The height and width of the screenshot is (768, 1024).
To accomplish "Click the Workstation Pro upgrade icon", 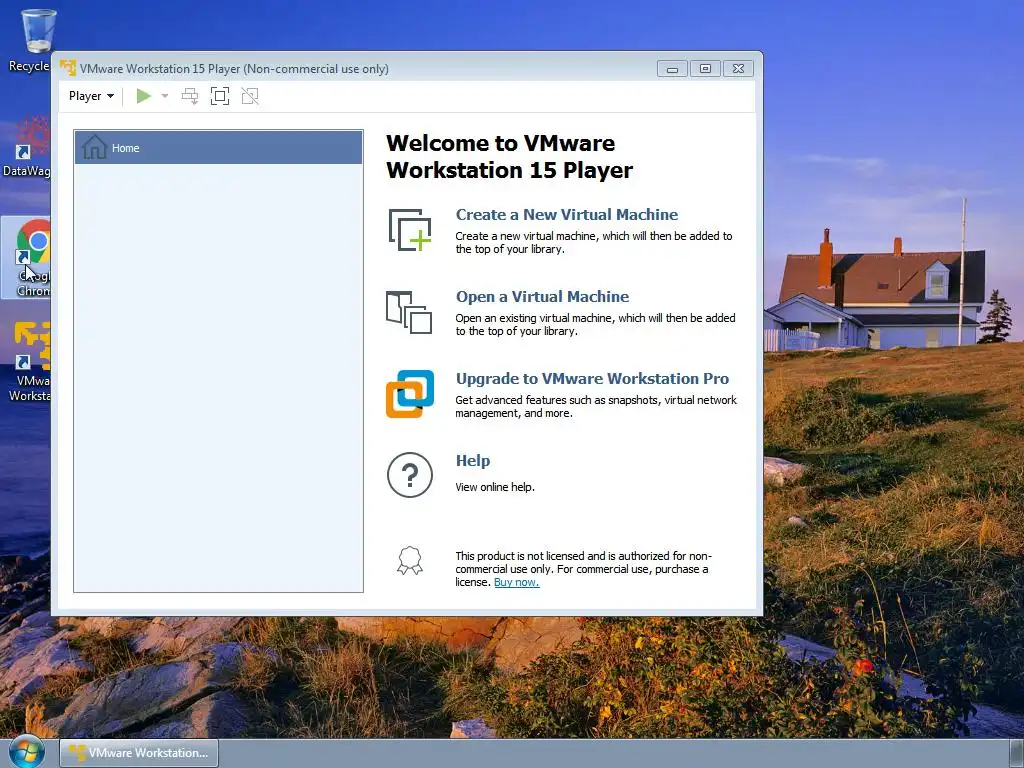I will [x=410, y=394].
